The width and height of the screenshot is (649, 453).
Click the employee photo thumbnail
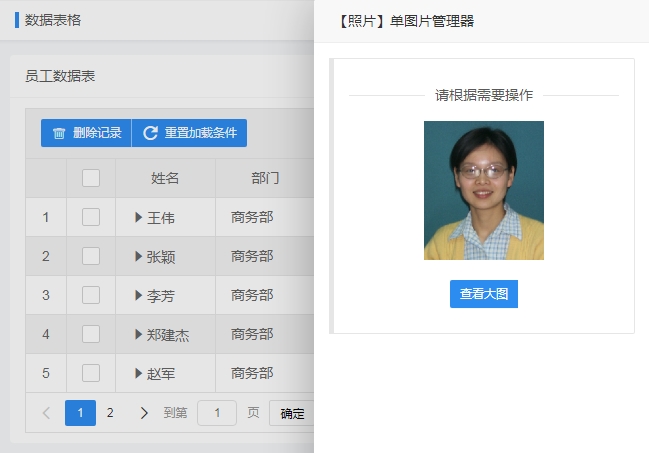(x=484, y=190)
